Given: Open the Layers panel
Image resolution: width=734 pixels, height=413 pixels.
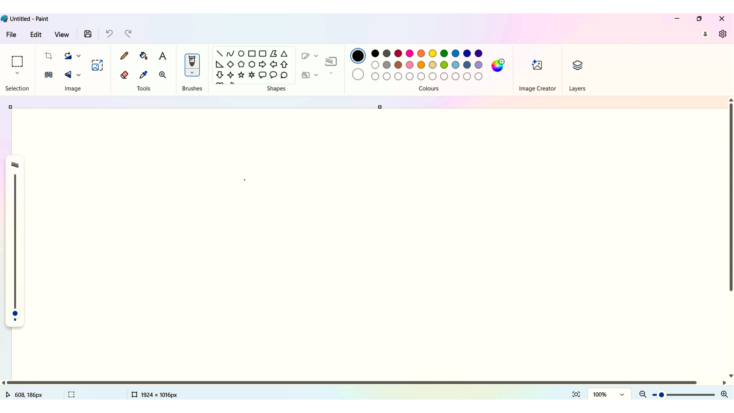Looking at the screenshot, I should pos(577,65).
